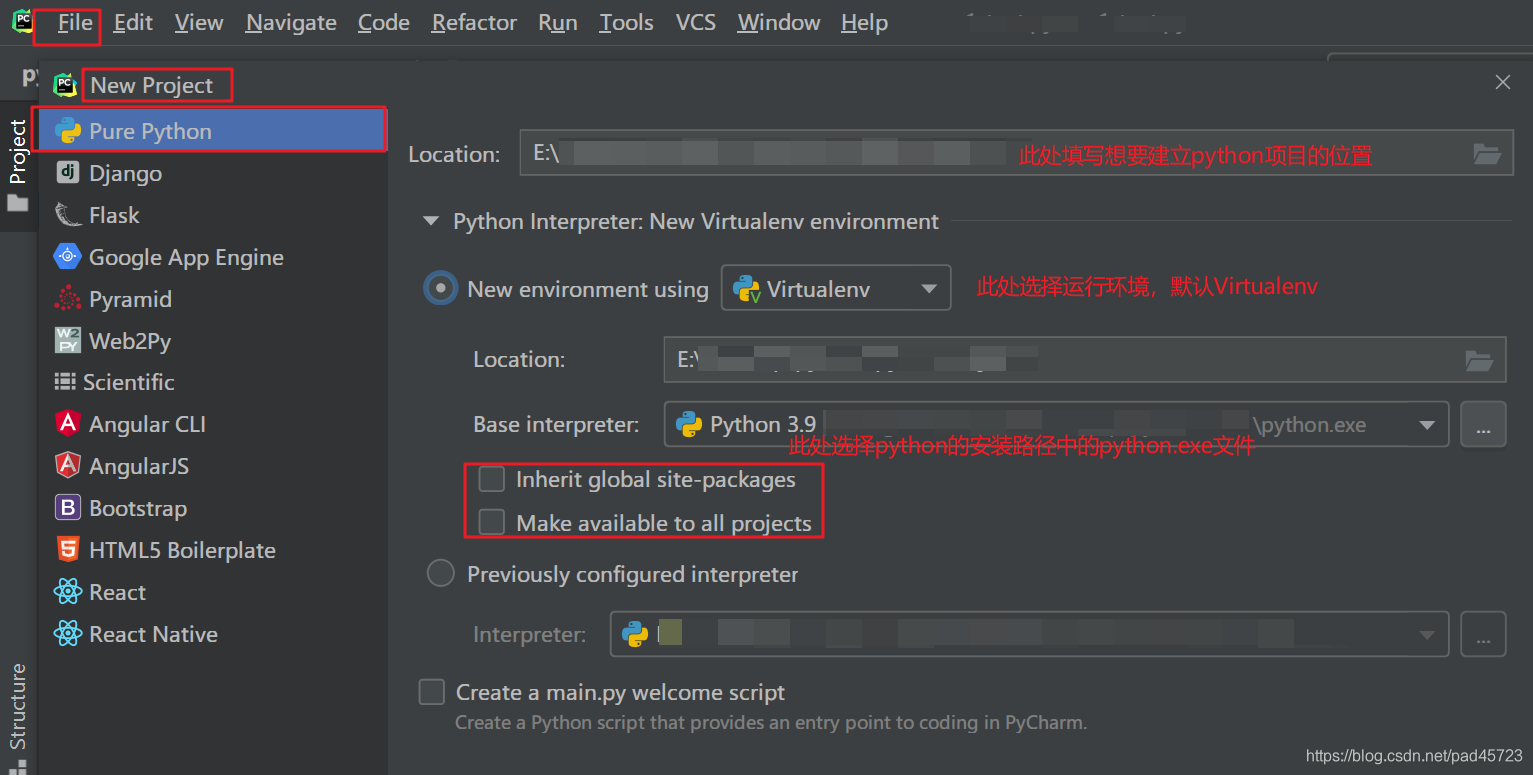Click ellipsis button next to Base interpreter
Viewport: 1533px width, 775px height.
click(x=1483, y=425)
